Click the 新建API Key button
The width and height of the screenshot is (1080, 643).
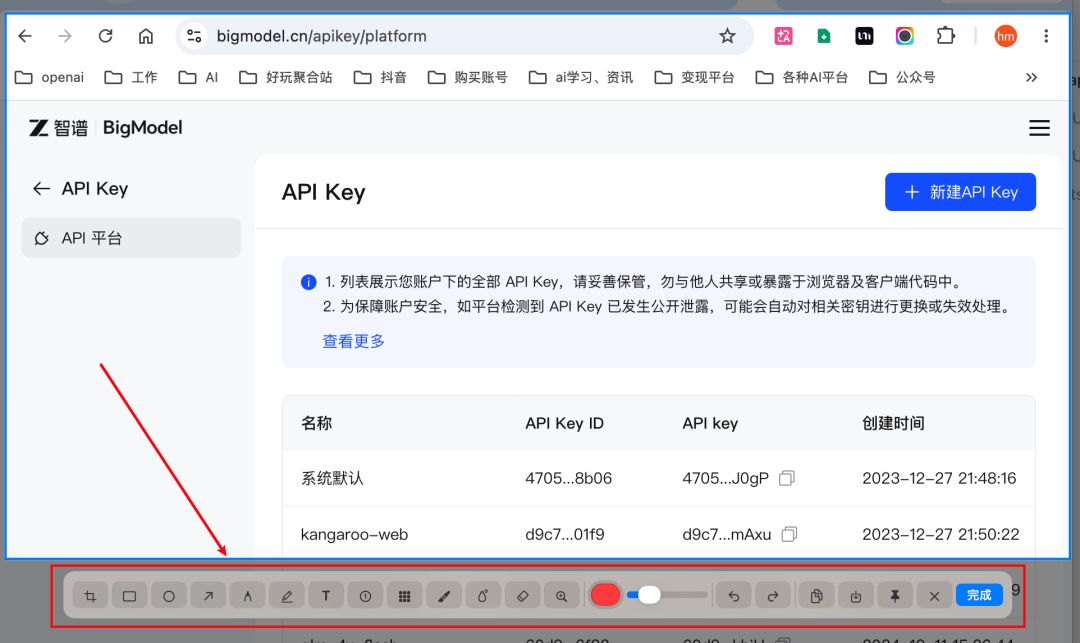[x=960, y=192]
